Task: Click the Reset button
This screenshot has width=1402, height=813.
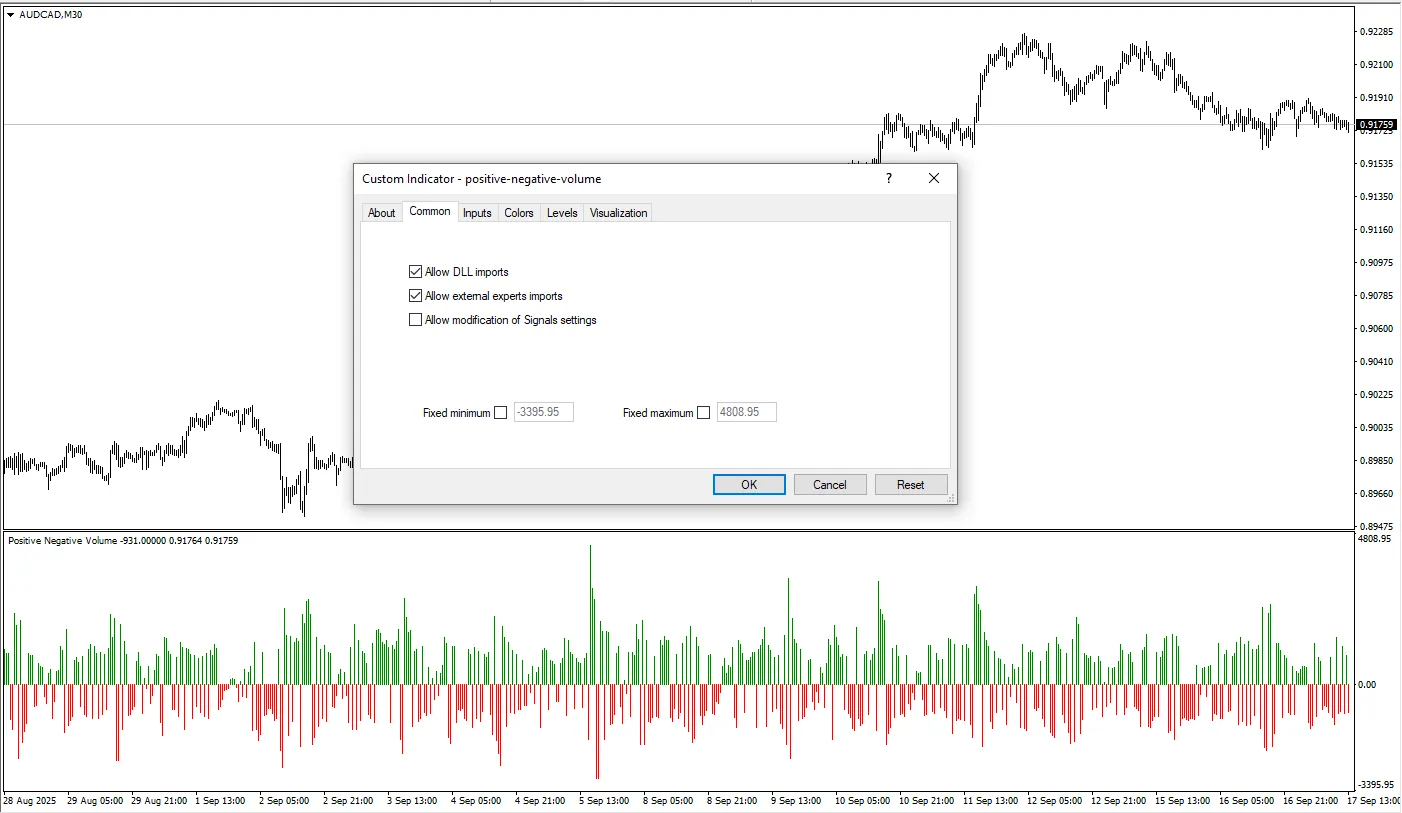Action: click(x=911, y=485)
